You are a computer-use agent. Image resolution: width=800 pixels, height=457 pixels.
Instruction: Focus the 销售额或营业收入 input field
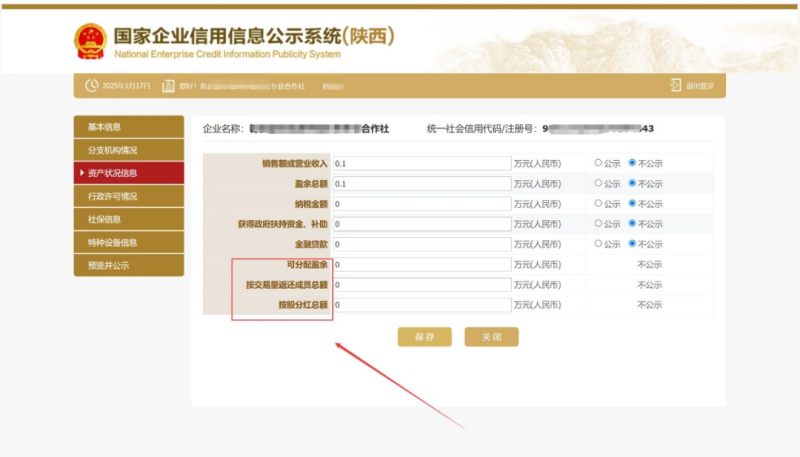pyautogui.click(x=422, y=163)
